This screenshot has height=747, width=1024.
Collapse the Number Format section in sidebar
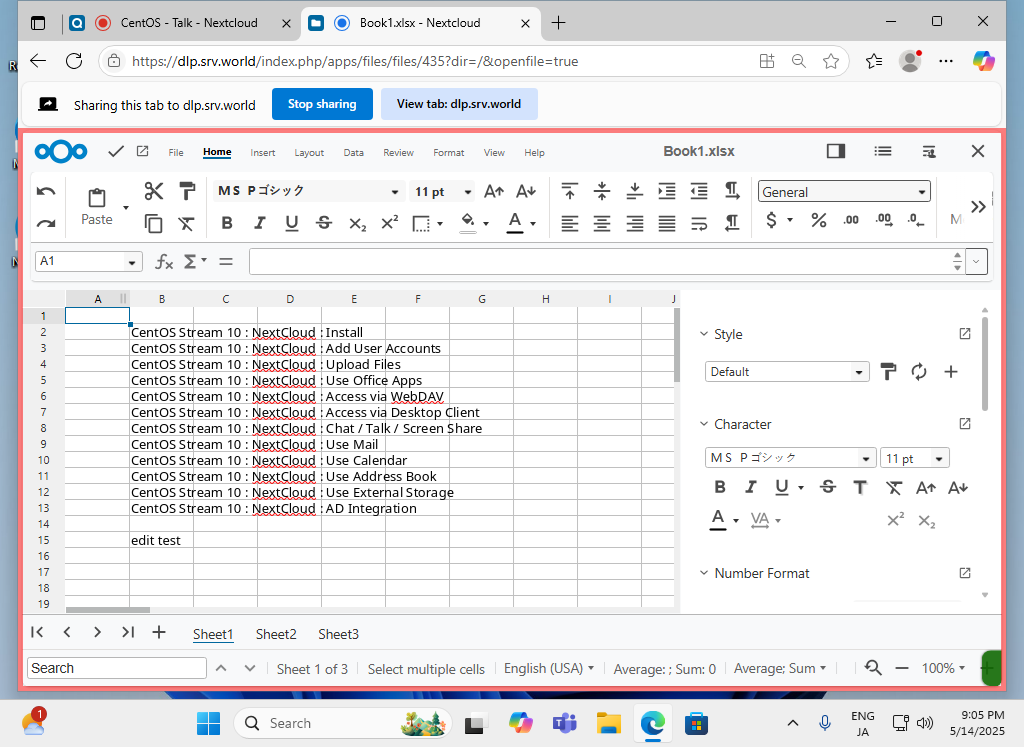pos(704,573)
